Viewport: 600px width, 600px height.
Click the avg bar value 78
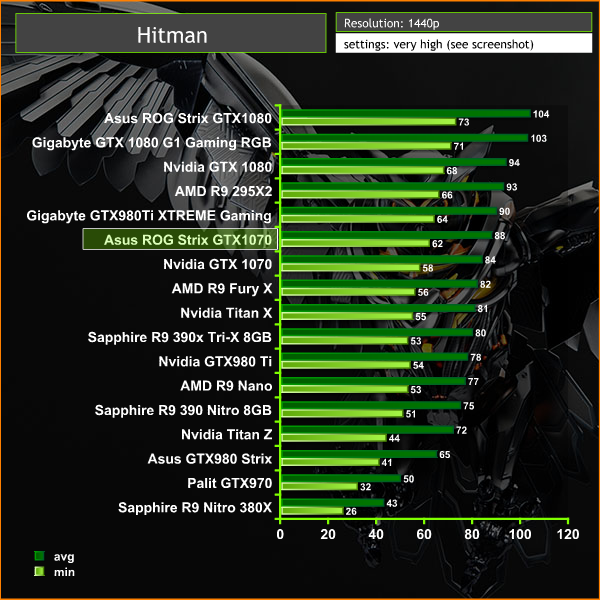tap(476, 357)
